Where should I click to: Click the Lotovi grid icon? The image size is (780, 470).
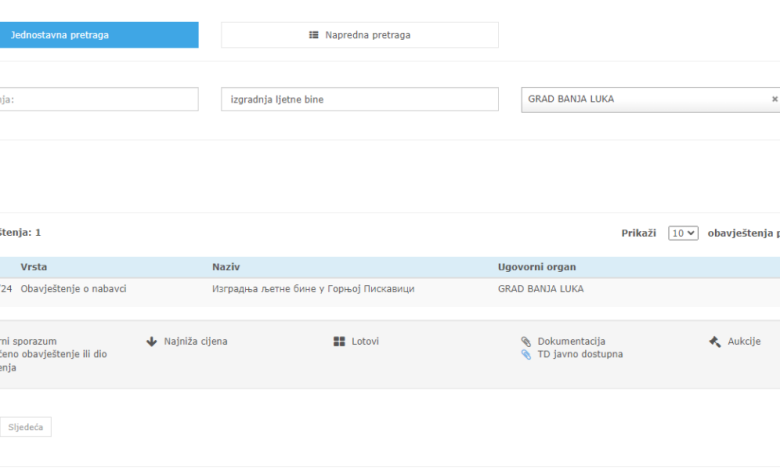tap(339, 341)
